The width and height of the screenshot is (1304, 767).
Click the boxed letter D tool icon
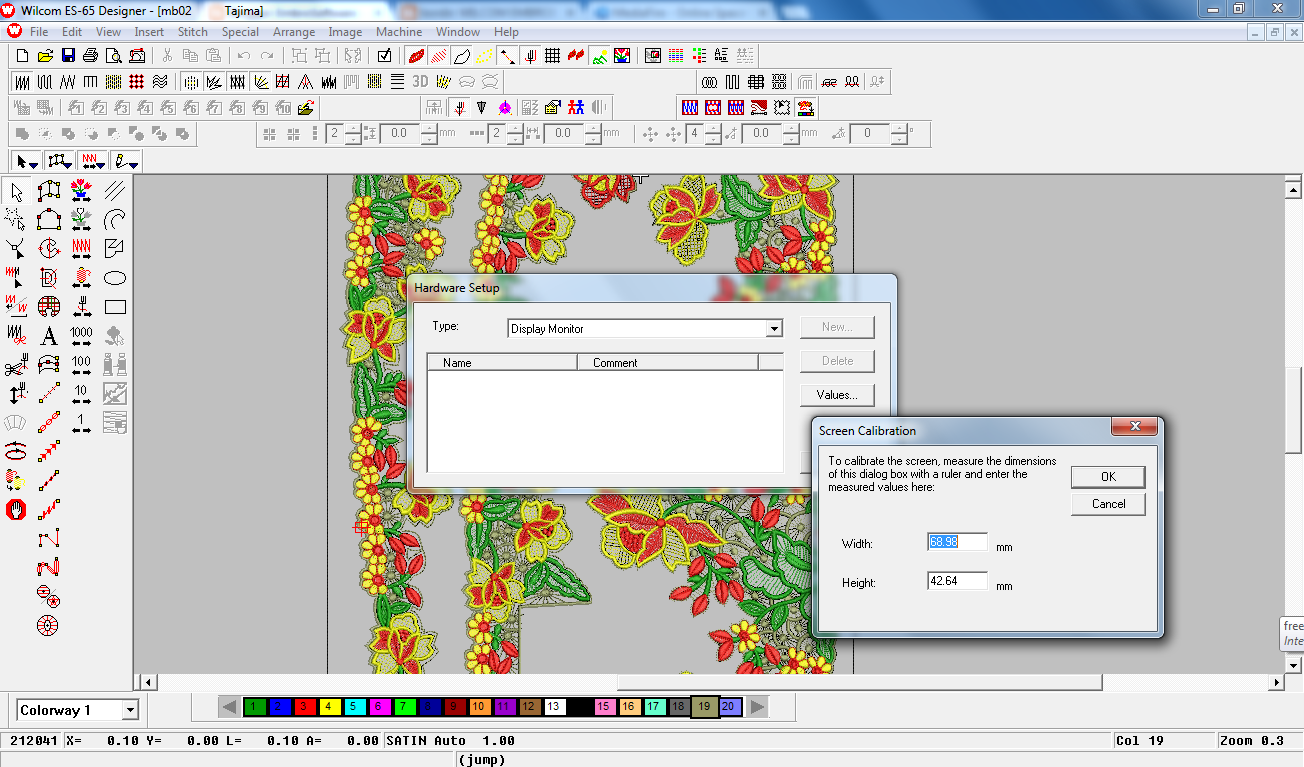[x=49, y=278]
